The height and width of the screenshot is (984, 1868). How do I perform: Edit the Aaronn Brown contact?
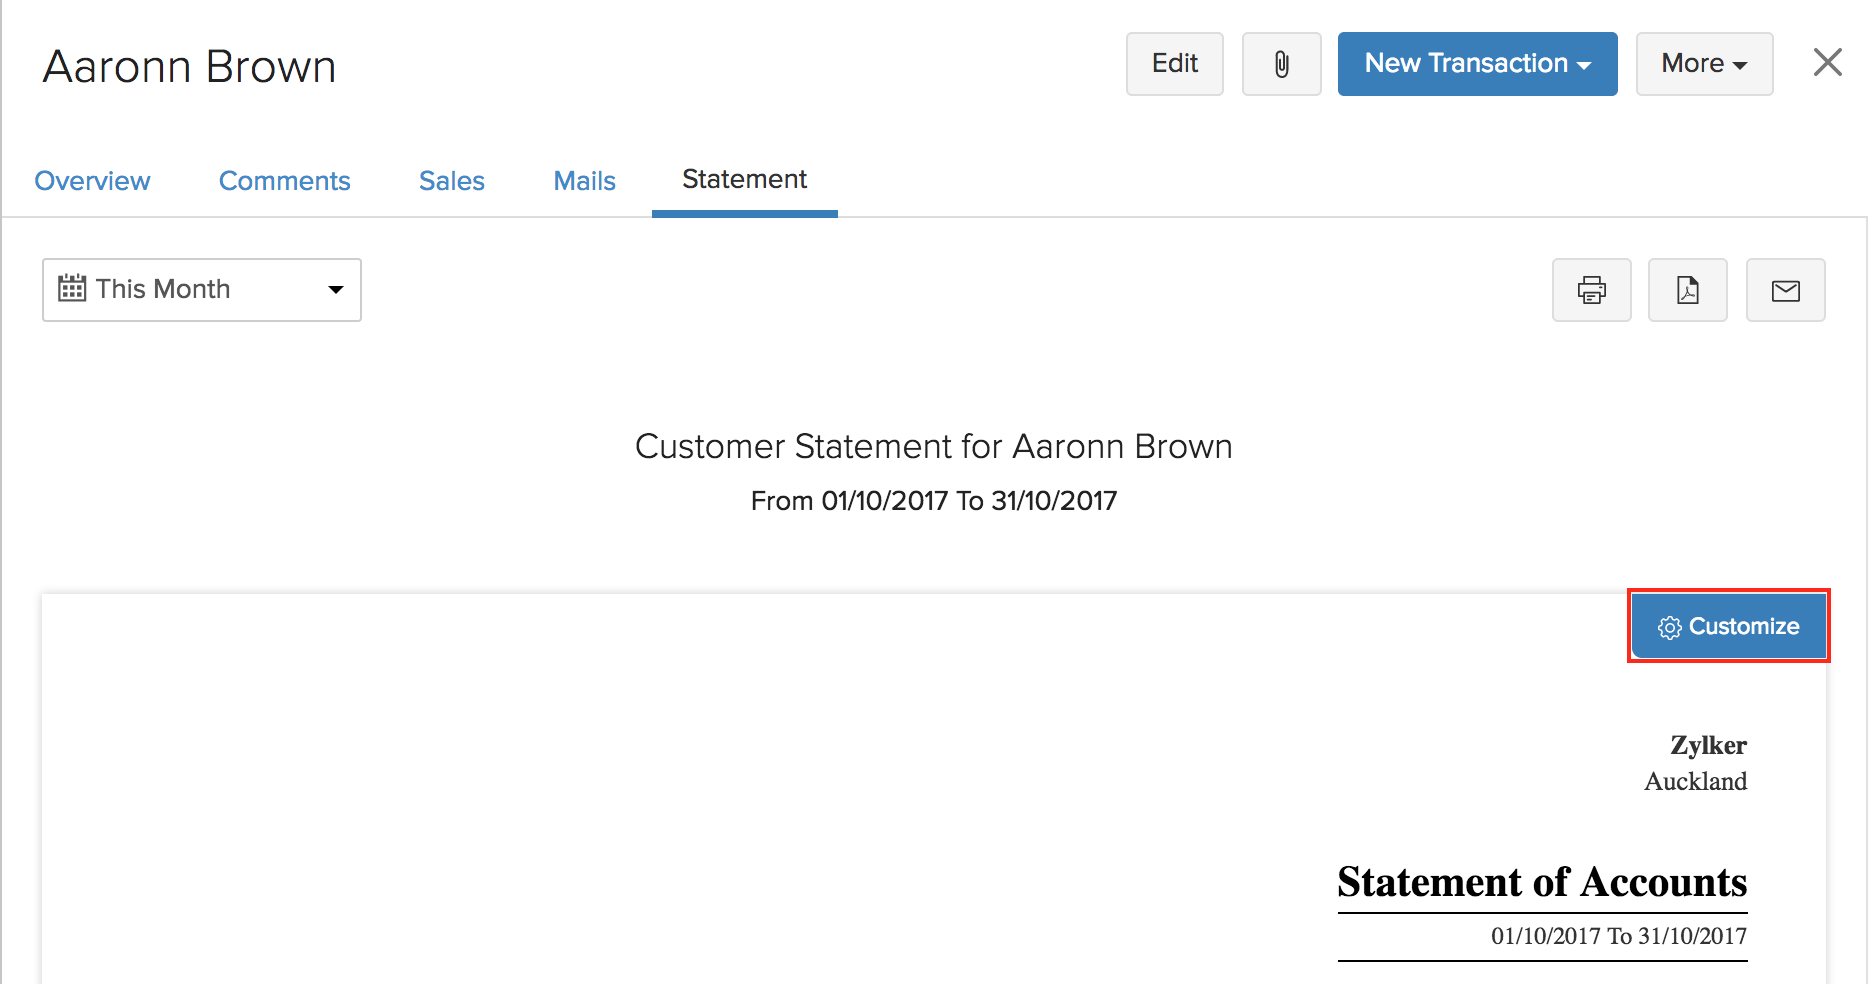1174,63
